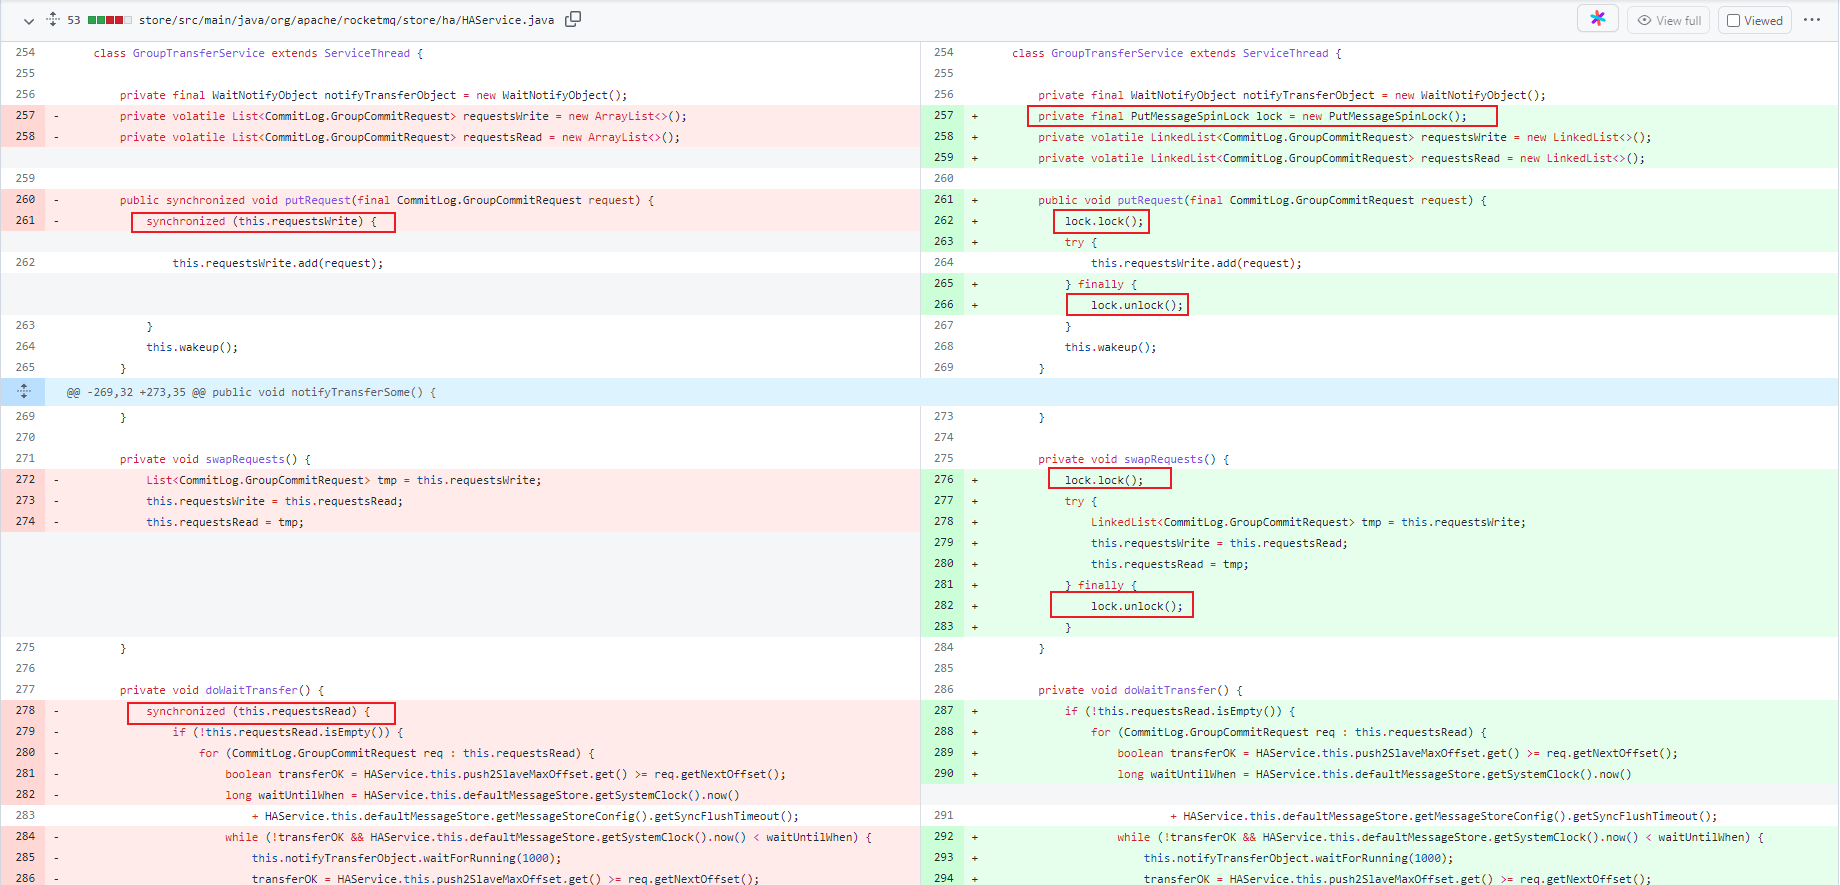Click added lock.lock() line in putRequest
Screen dimensions: 1840x885
click(x=1104, y=221)
